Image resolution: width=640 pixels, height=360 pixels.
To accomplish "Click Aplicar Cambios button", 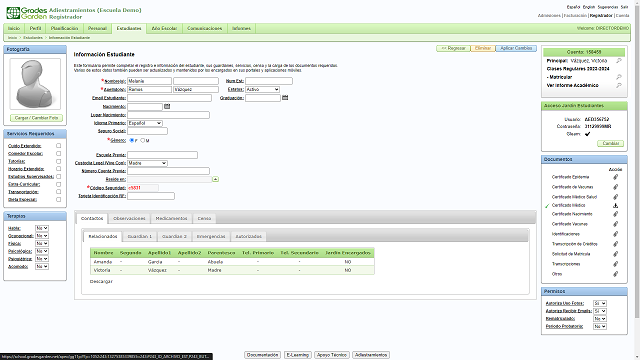I will (516, 48).
